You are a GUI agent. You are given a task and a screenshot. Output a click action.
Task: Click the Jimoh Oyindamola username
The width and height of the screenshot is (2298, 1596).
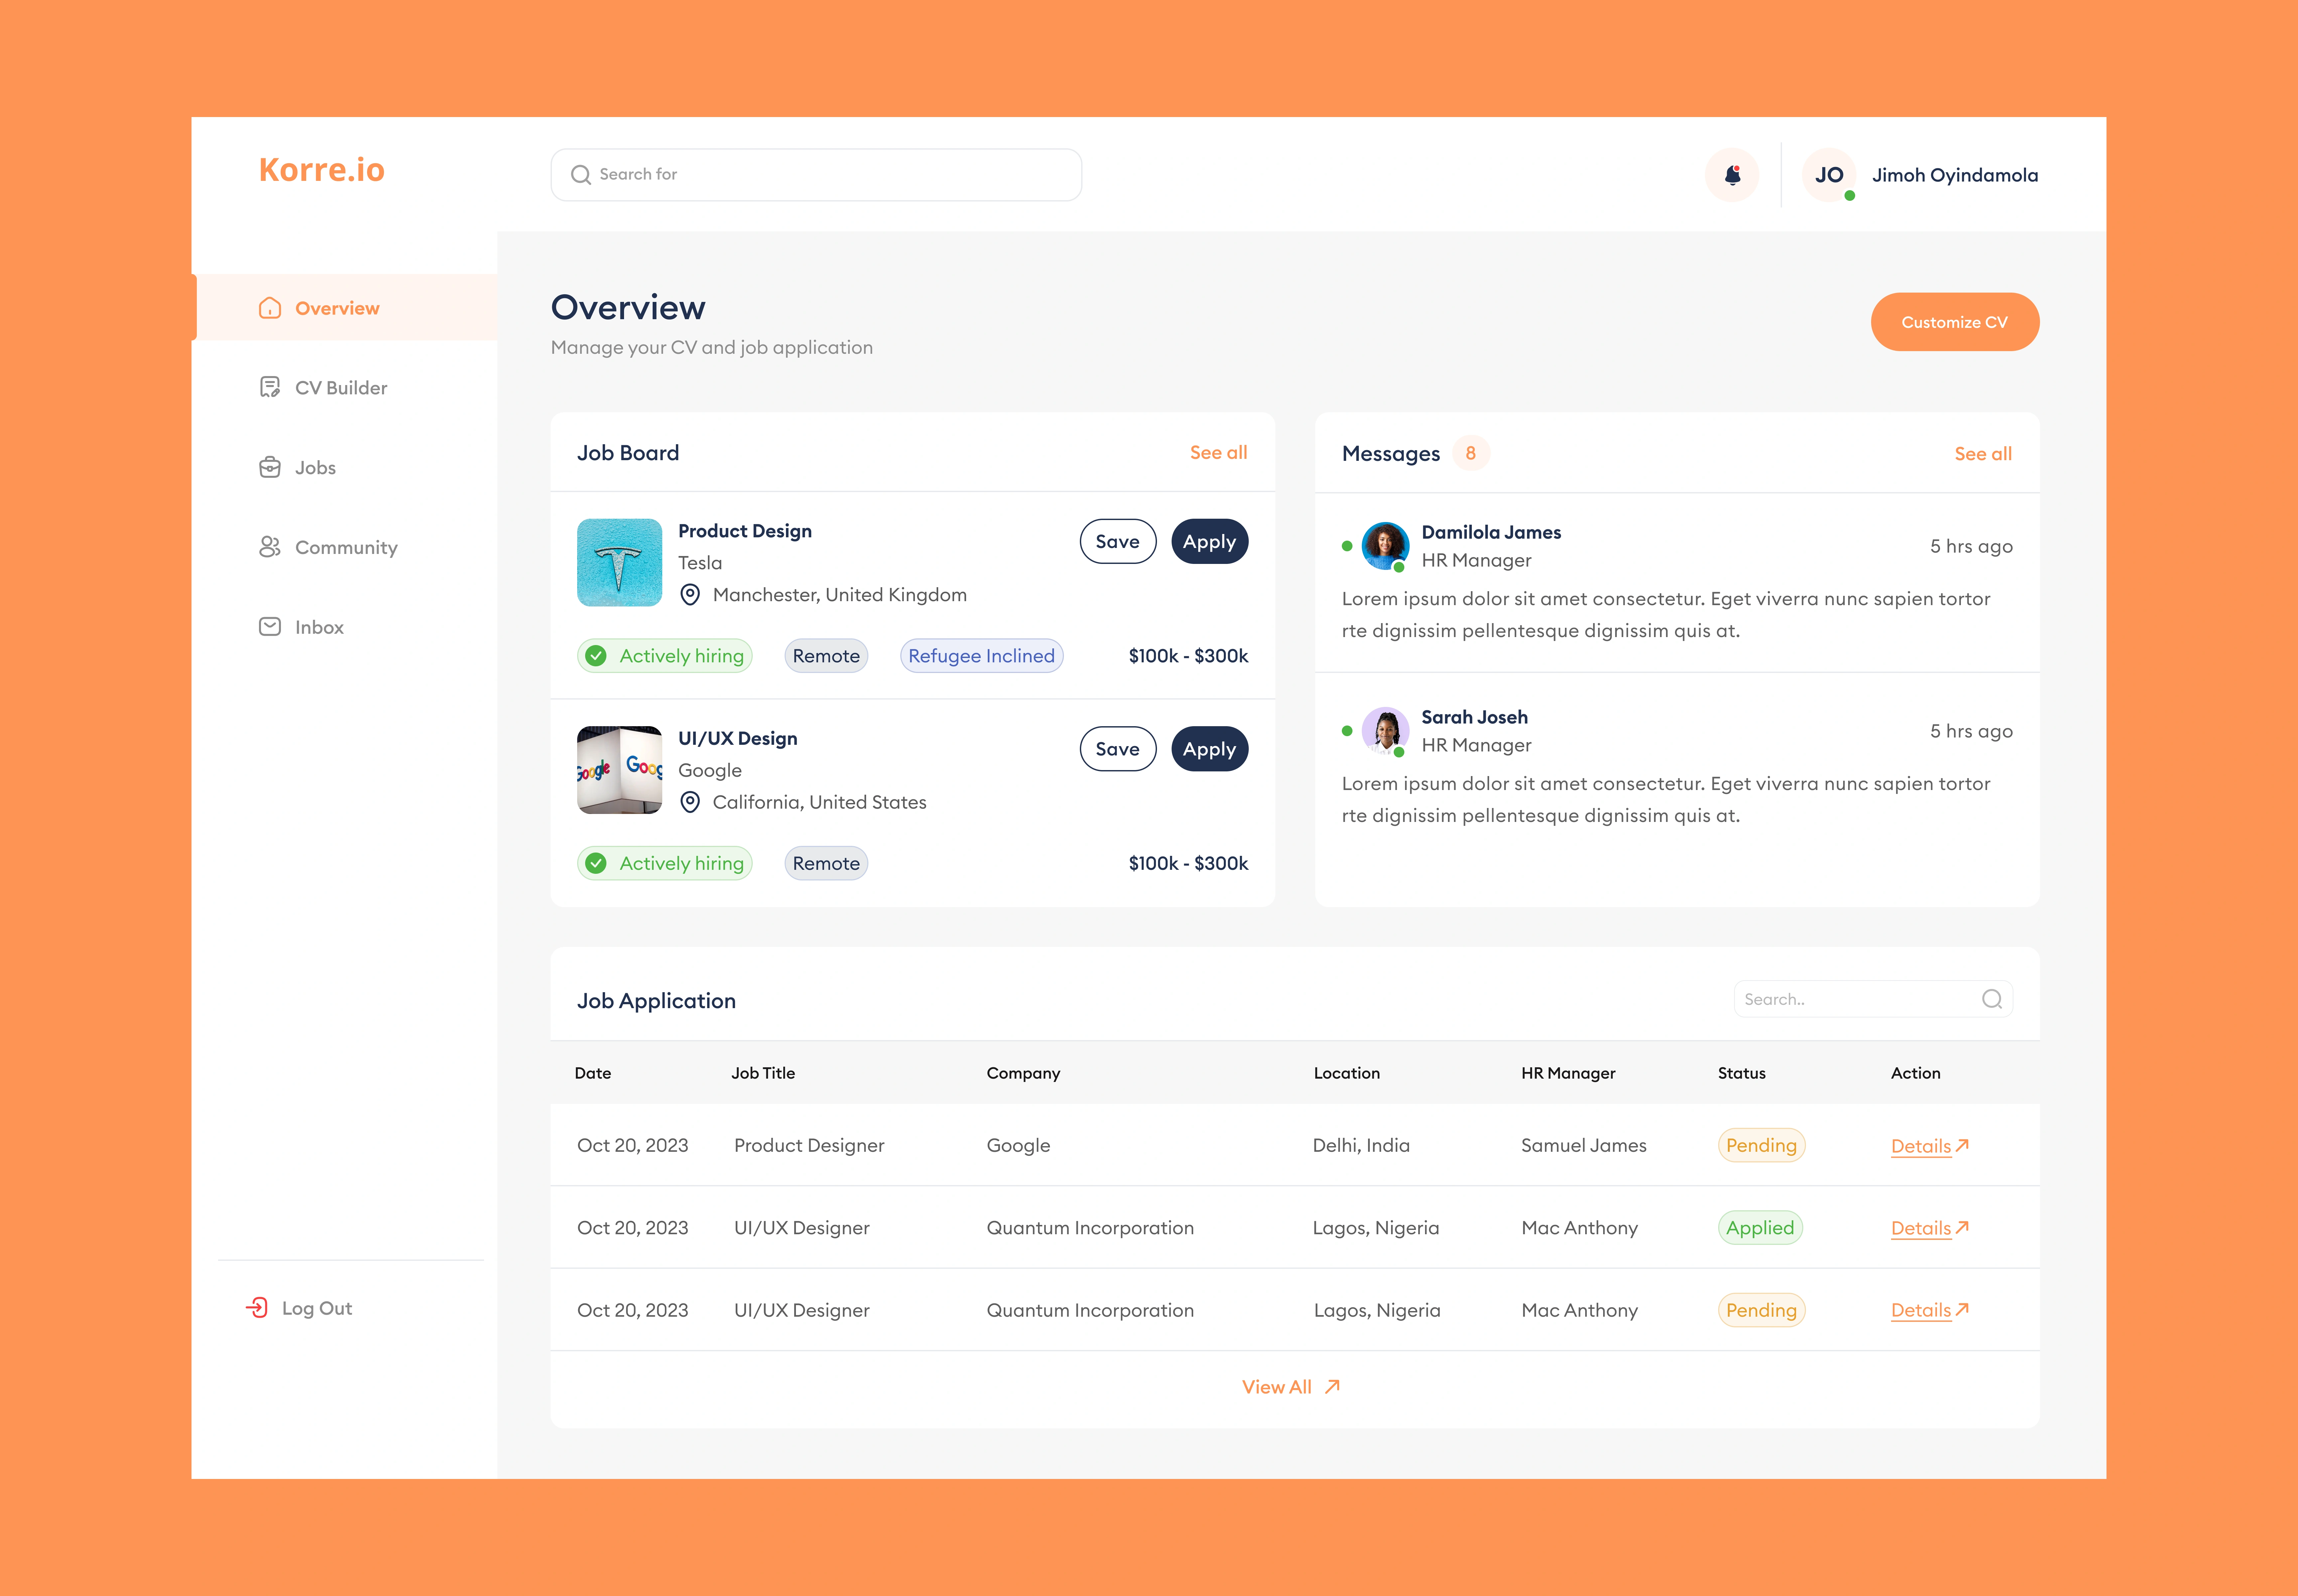point(1955,175)
